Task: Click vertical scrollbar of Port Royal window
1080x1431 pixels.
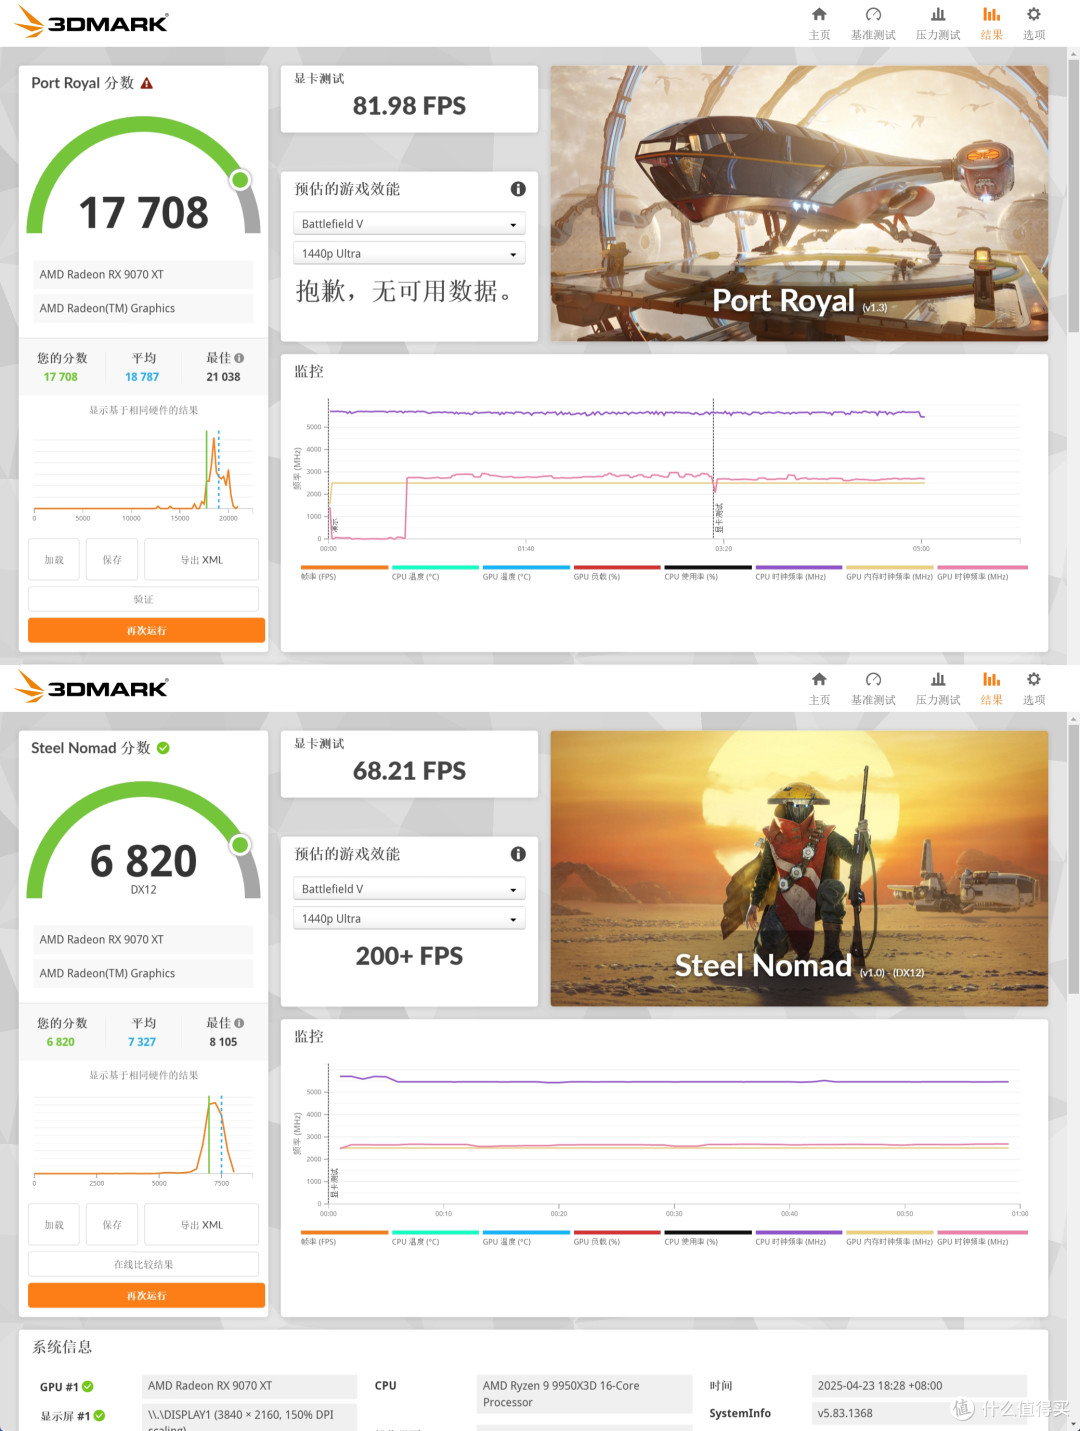Action: point(1073,195)
